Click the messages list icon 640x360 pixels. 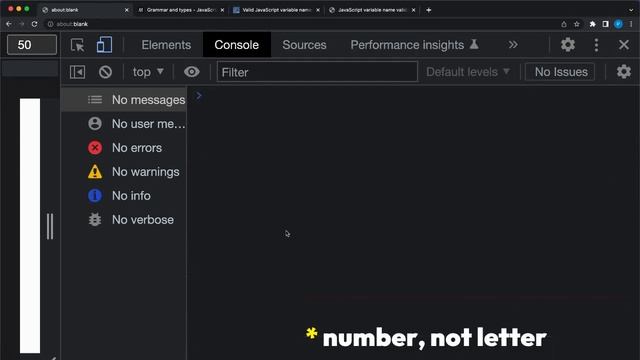[x=95, y=100]
